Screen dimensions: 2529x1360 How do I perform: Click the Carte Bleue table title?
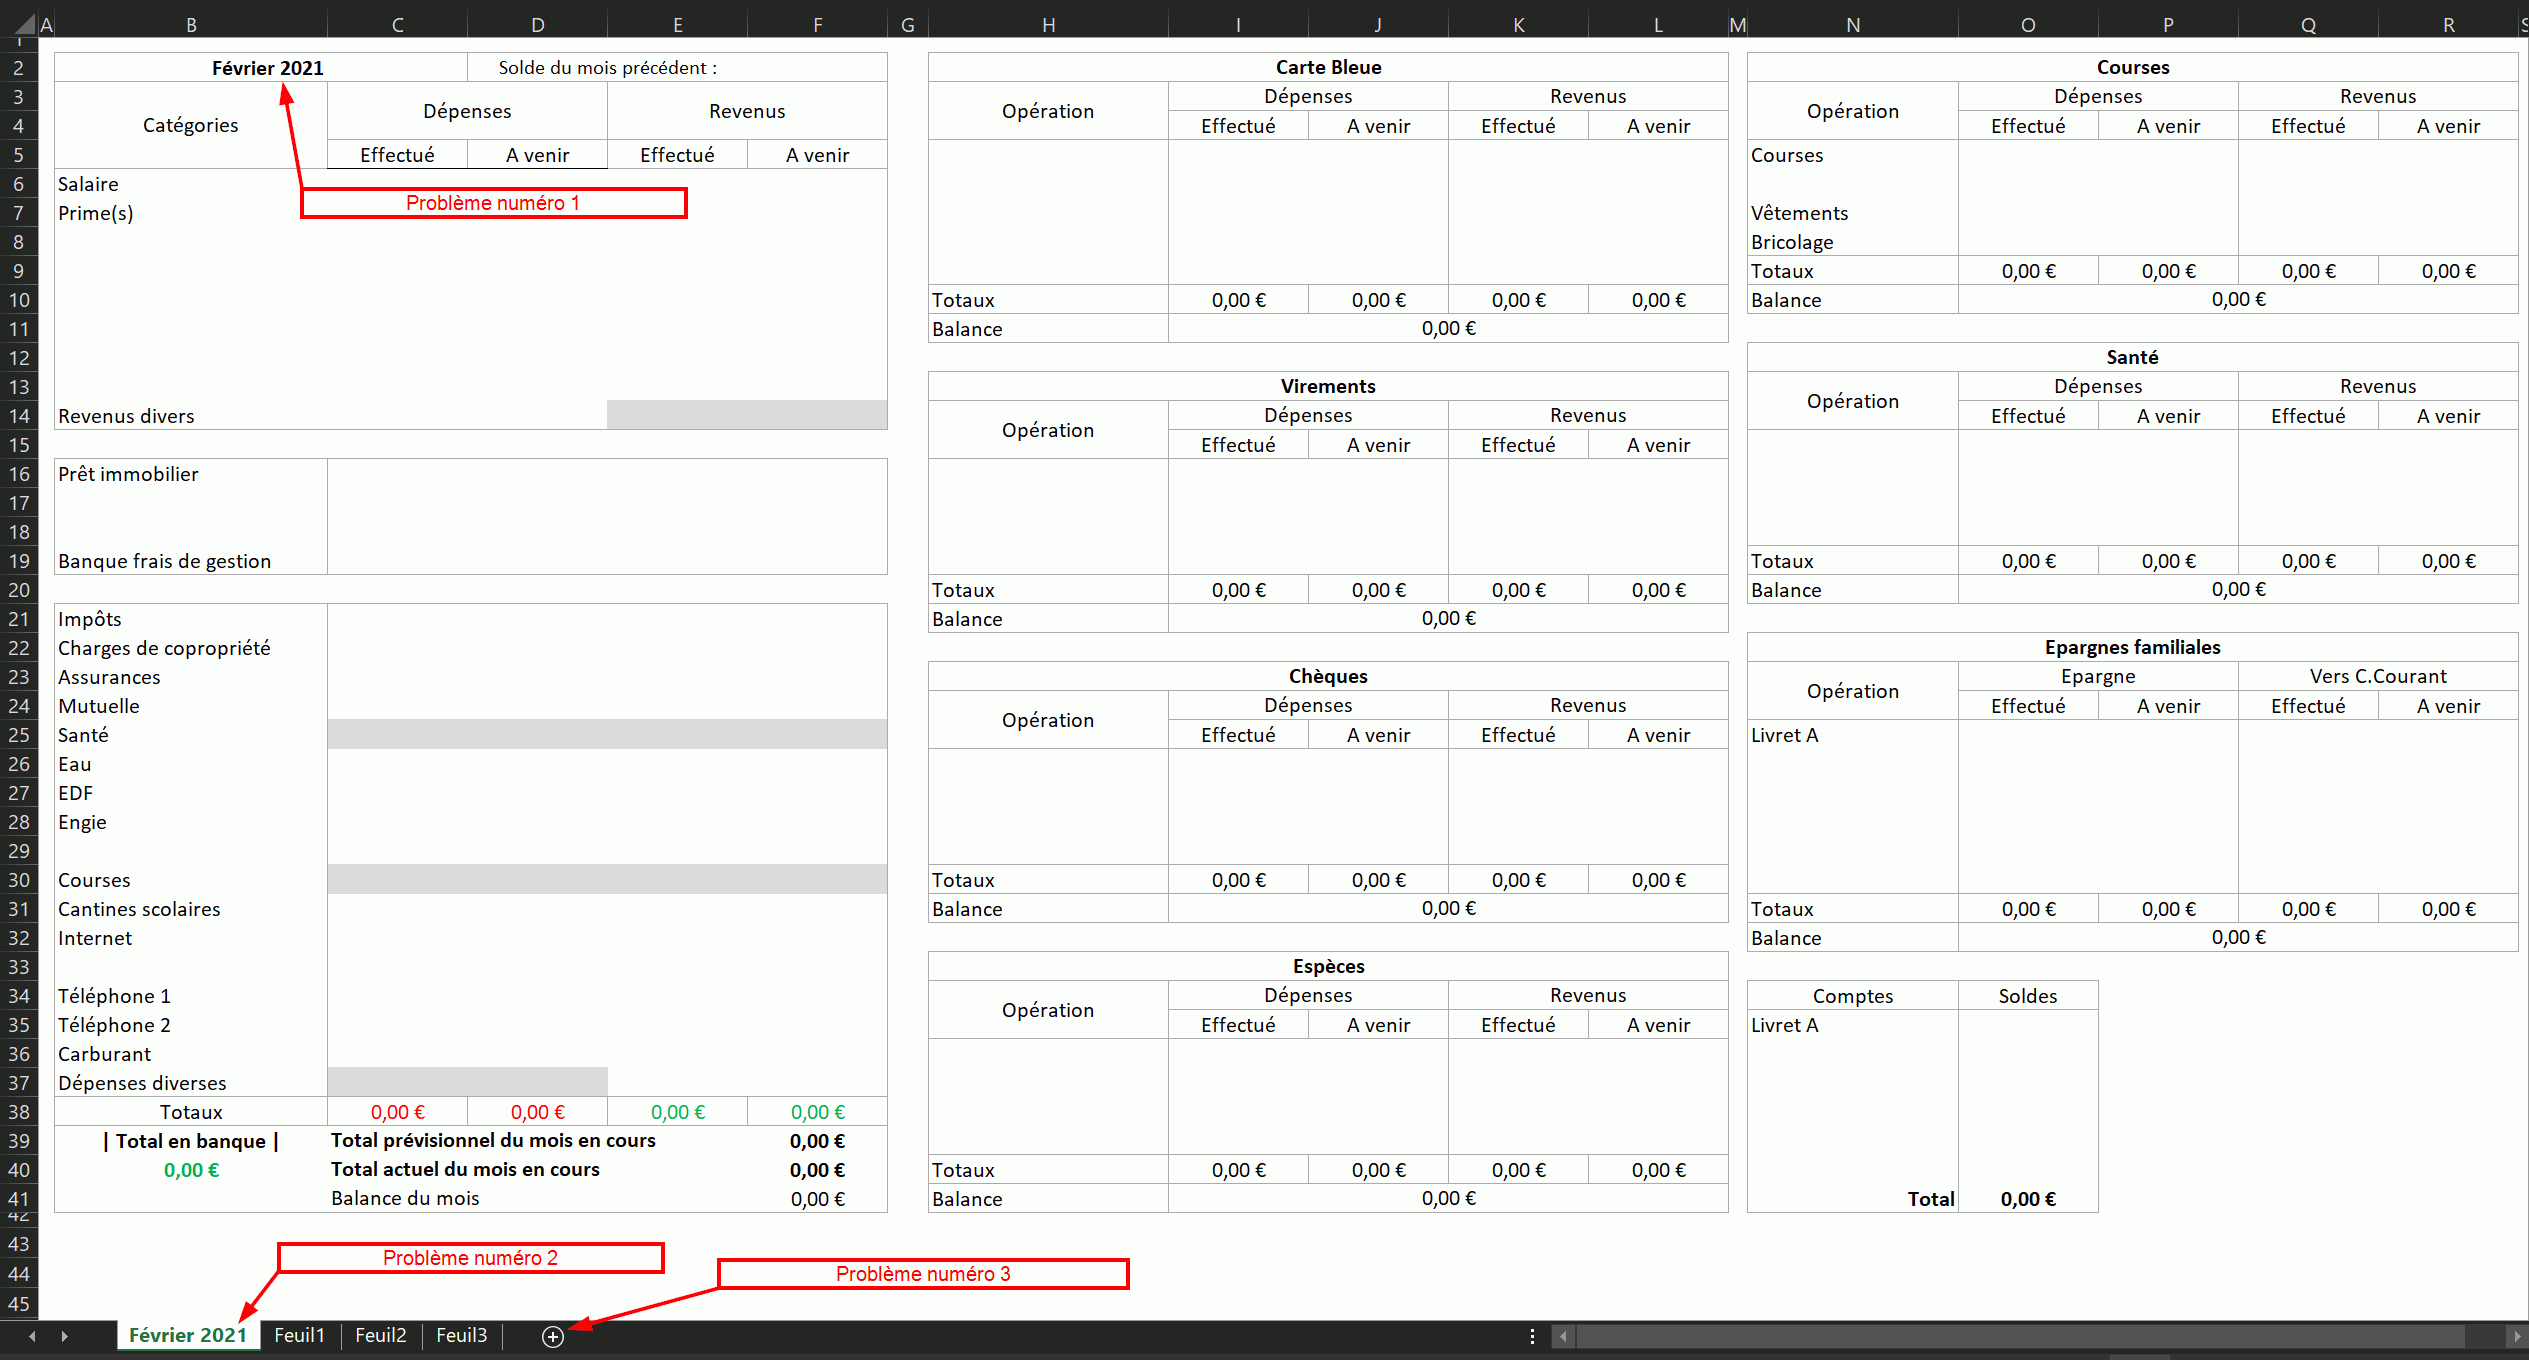(1328, 67)
